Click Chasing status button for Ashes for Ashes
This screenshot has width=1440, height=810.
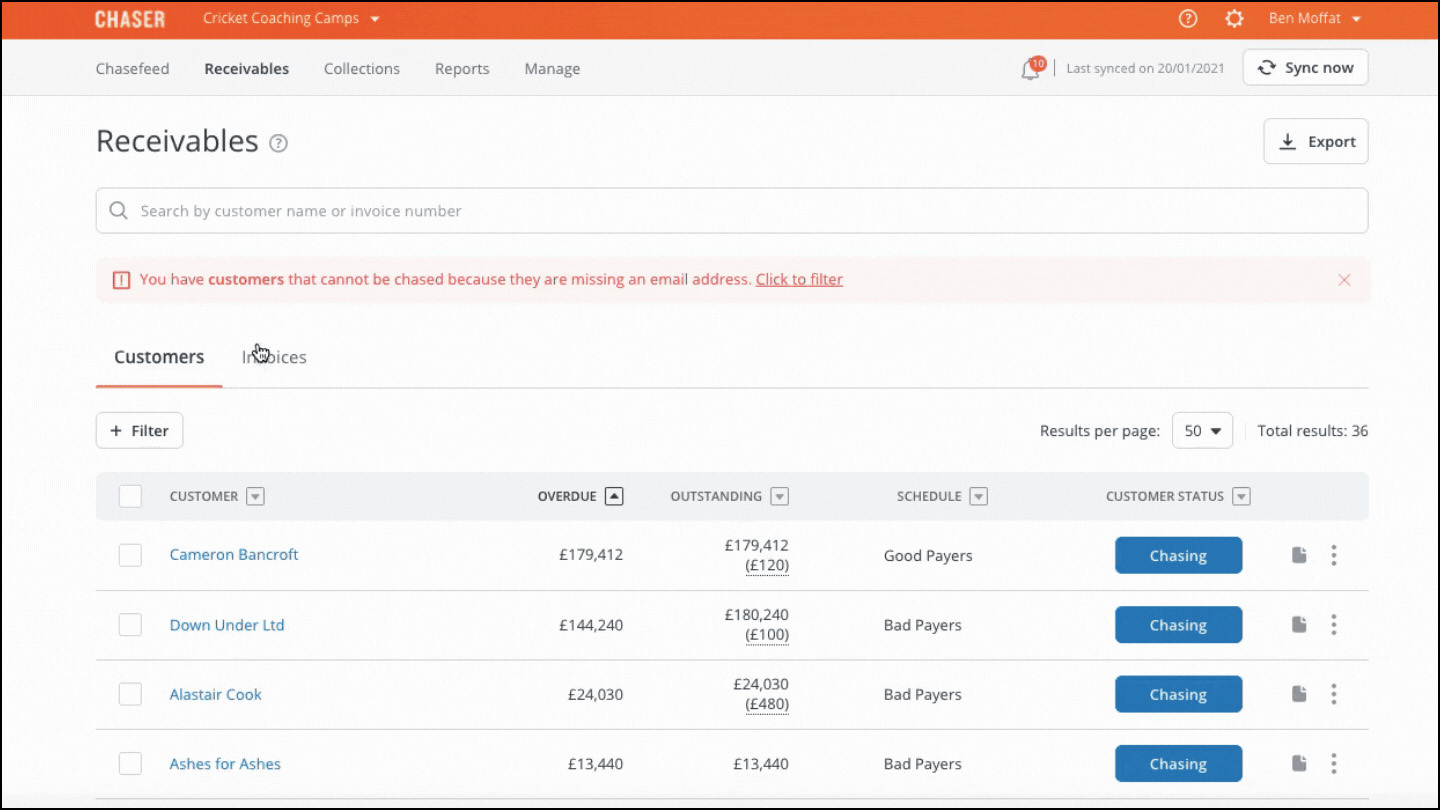coord(1178,764)
